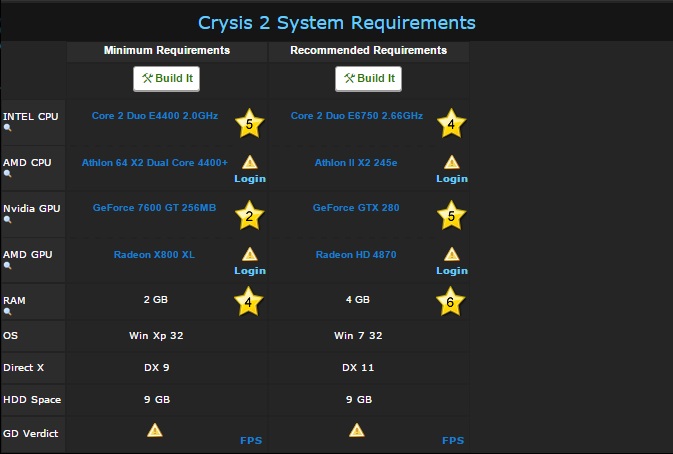Click the GD Verdict row label
The width and height of the screenshot is (673, 454).
pyautogui.click(x=30, y=433)
